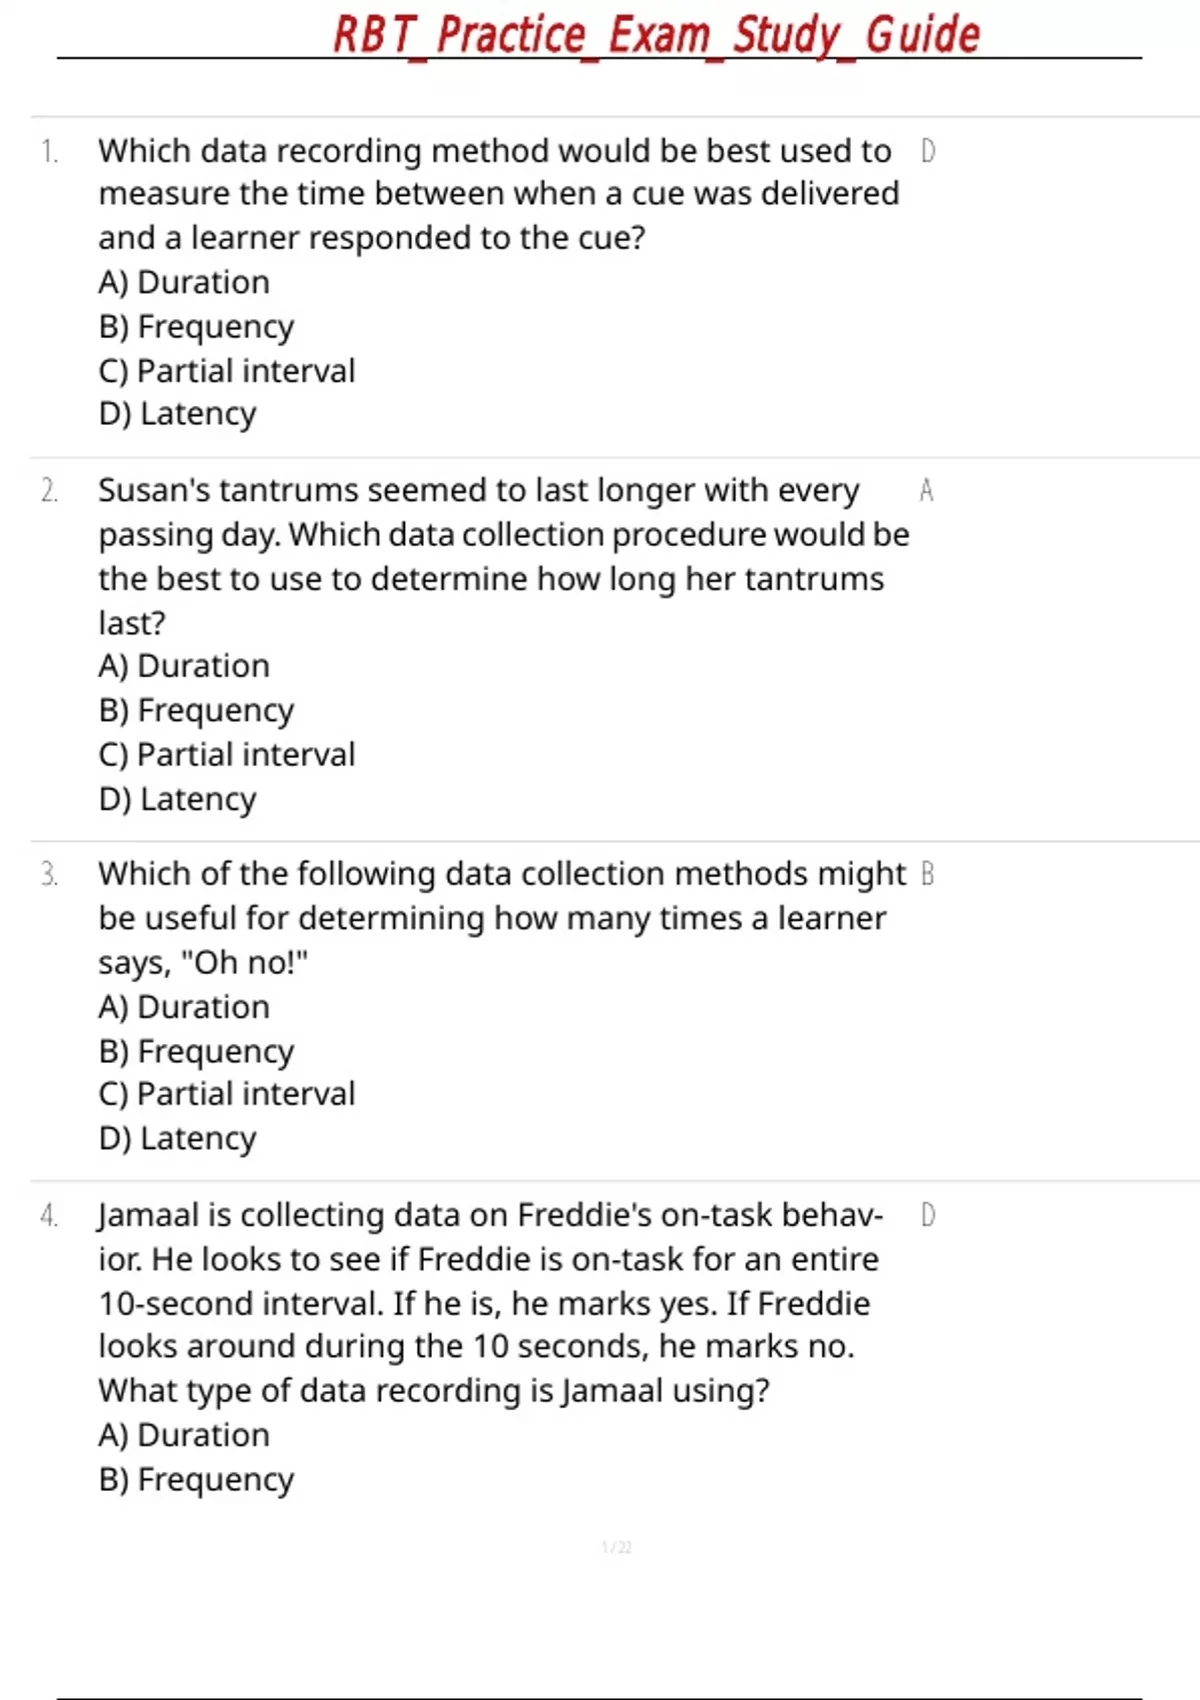The height and width of the screenshot is (1700, 1200).
Task: Select "B) Frequency" under question 3
Action: point(197,1052)
